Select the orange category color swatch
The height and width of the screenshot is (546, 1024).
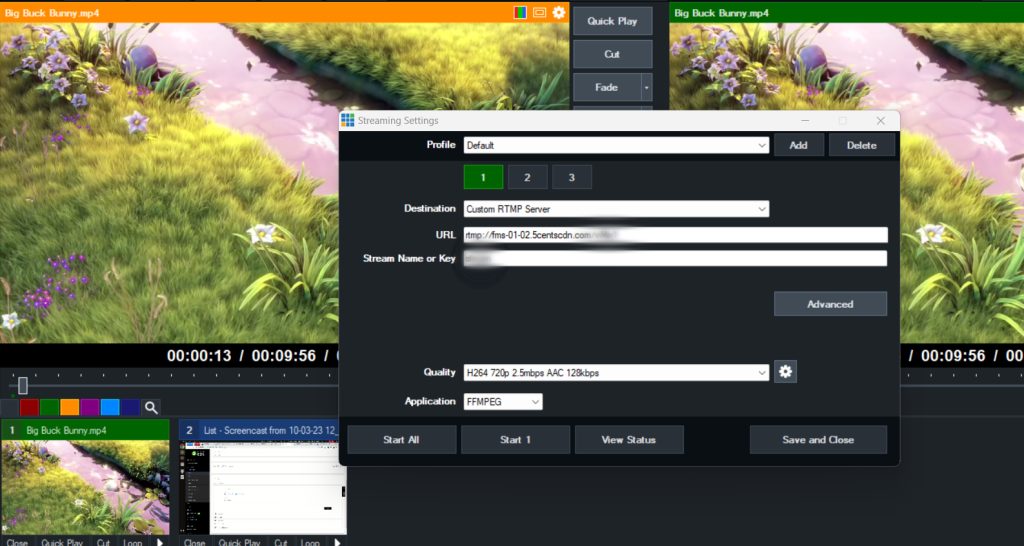coord(69,408)
